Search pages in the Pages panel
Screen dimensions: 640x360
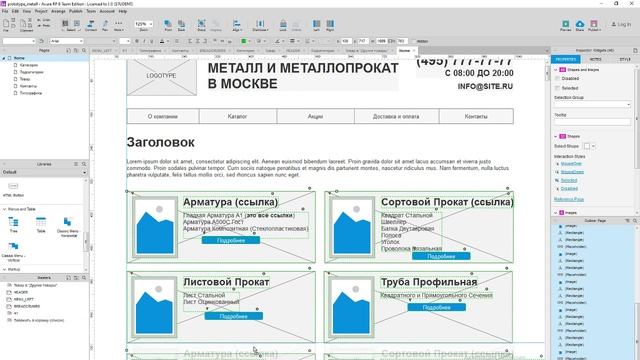click(84, 51)
